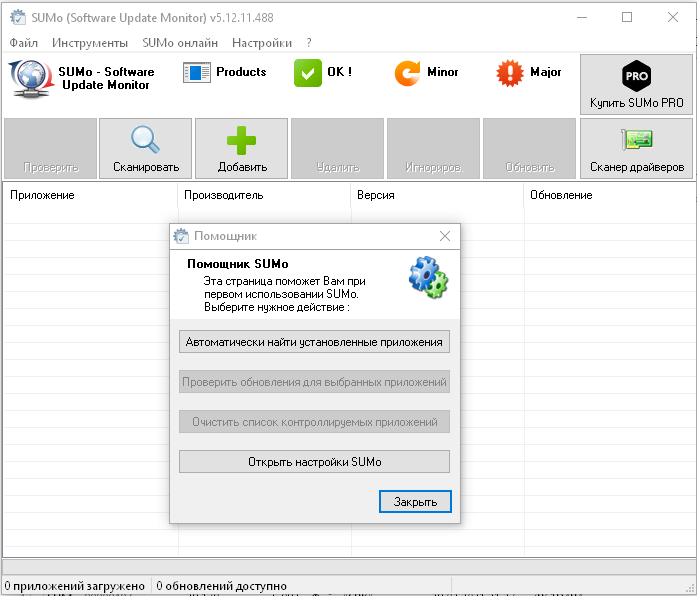Click the 'Помощник SUMo' heading text

point(238,264)
